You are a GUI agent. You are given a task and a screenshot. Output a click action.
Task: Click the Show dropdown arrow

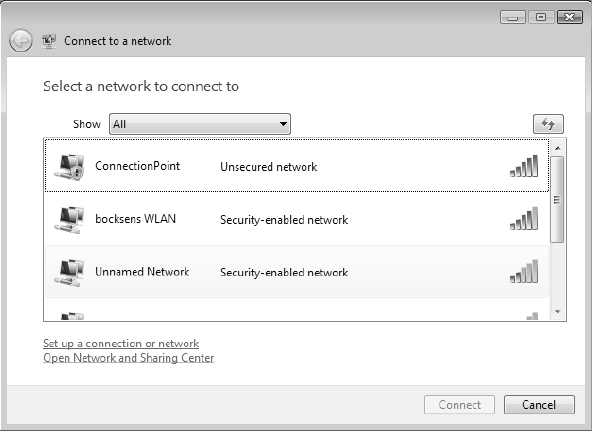coord(283,124)
